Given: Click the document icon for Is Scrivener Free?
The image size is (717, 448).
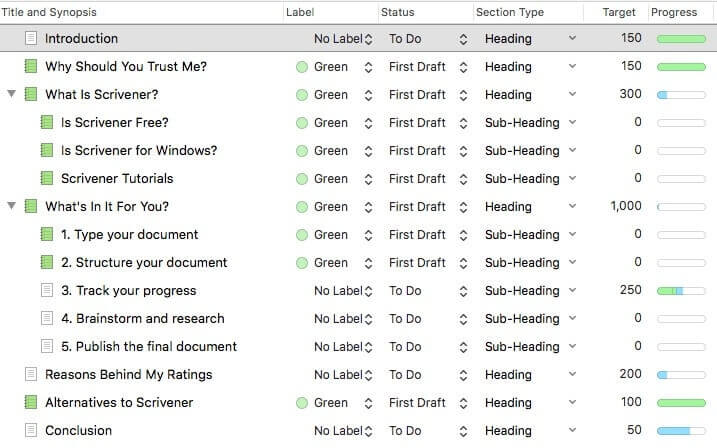Looking at the screenshot, I should (x=47, y=122).
